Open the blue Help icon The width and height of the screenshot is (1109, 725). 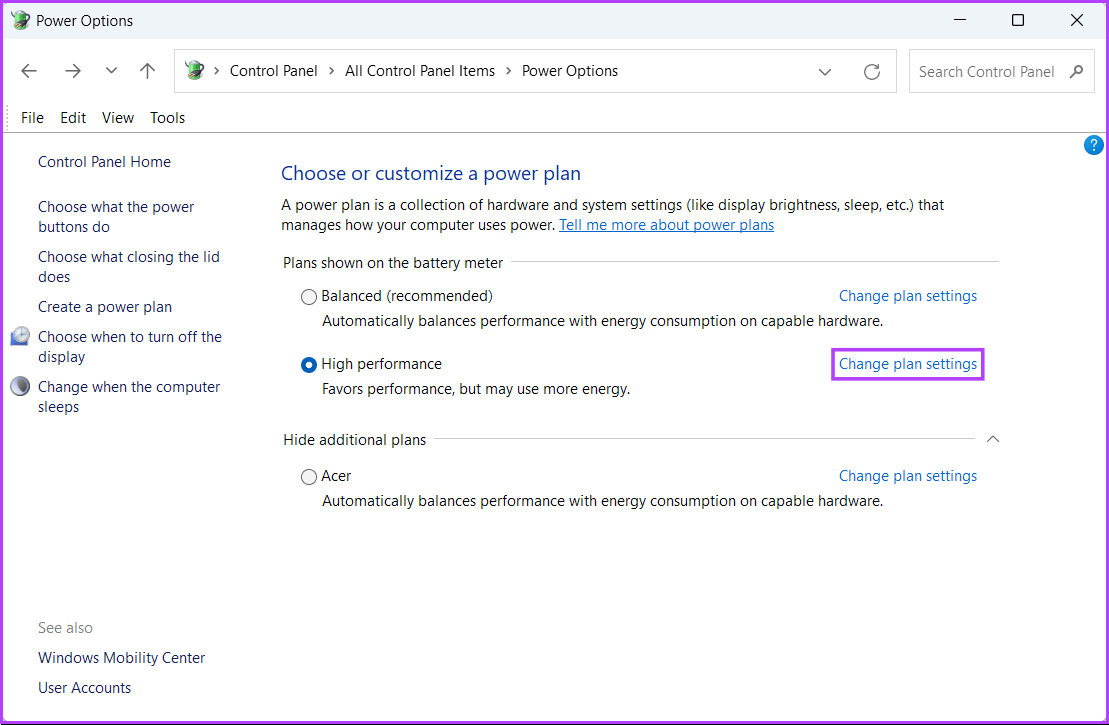[x=1093, y=145]
